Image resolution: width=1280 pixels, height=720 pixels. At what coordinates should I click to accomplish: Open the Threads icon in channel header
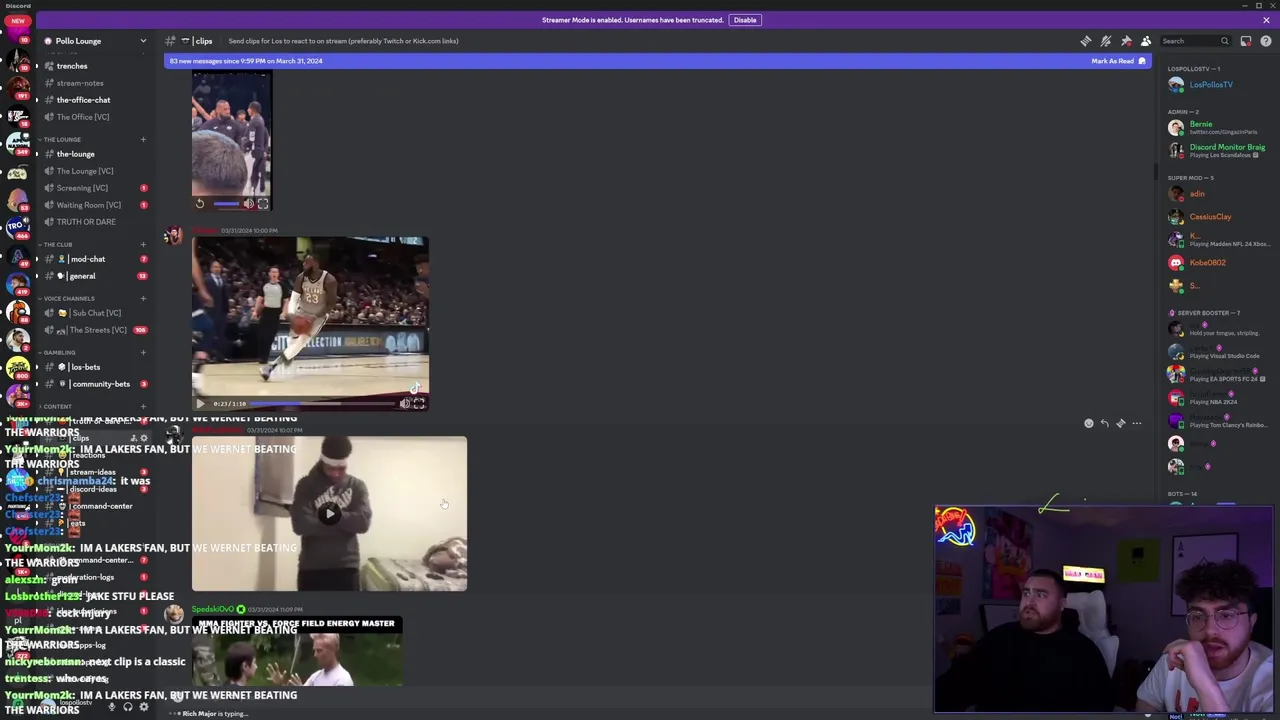1086,41
